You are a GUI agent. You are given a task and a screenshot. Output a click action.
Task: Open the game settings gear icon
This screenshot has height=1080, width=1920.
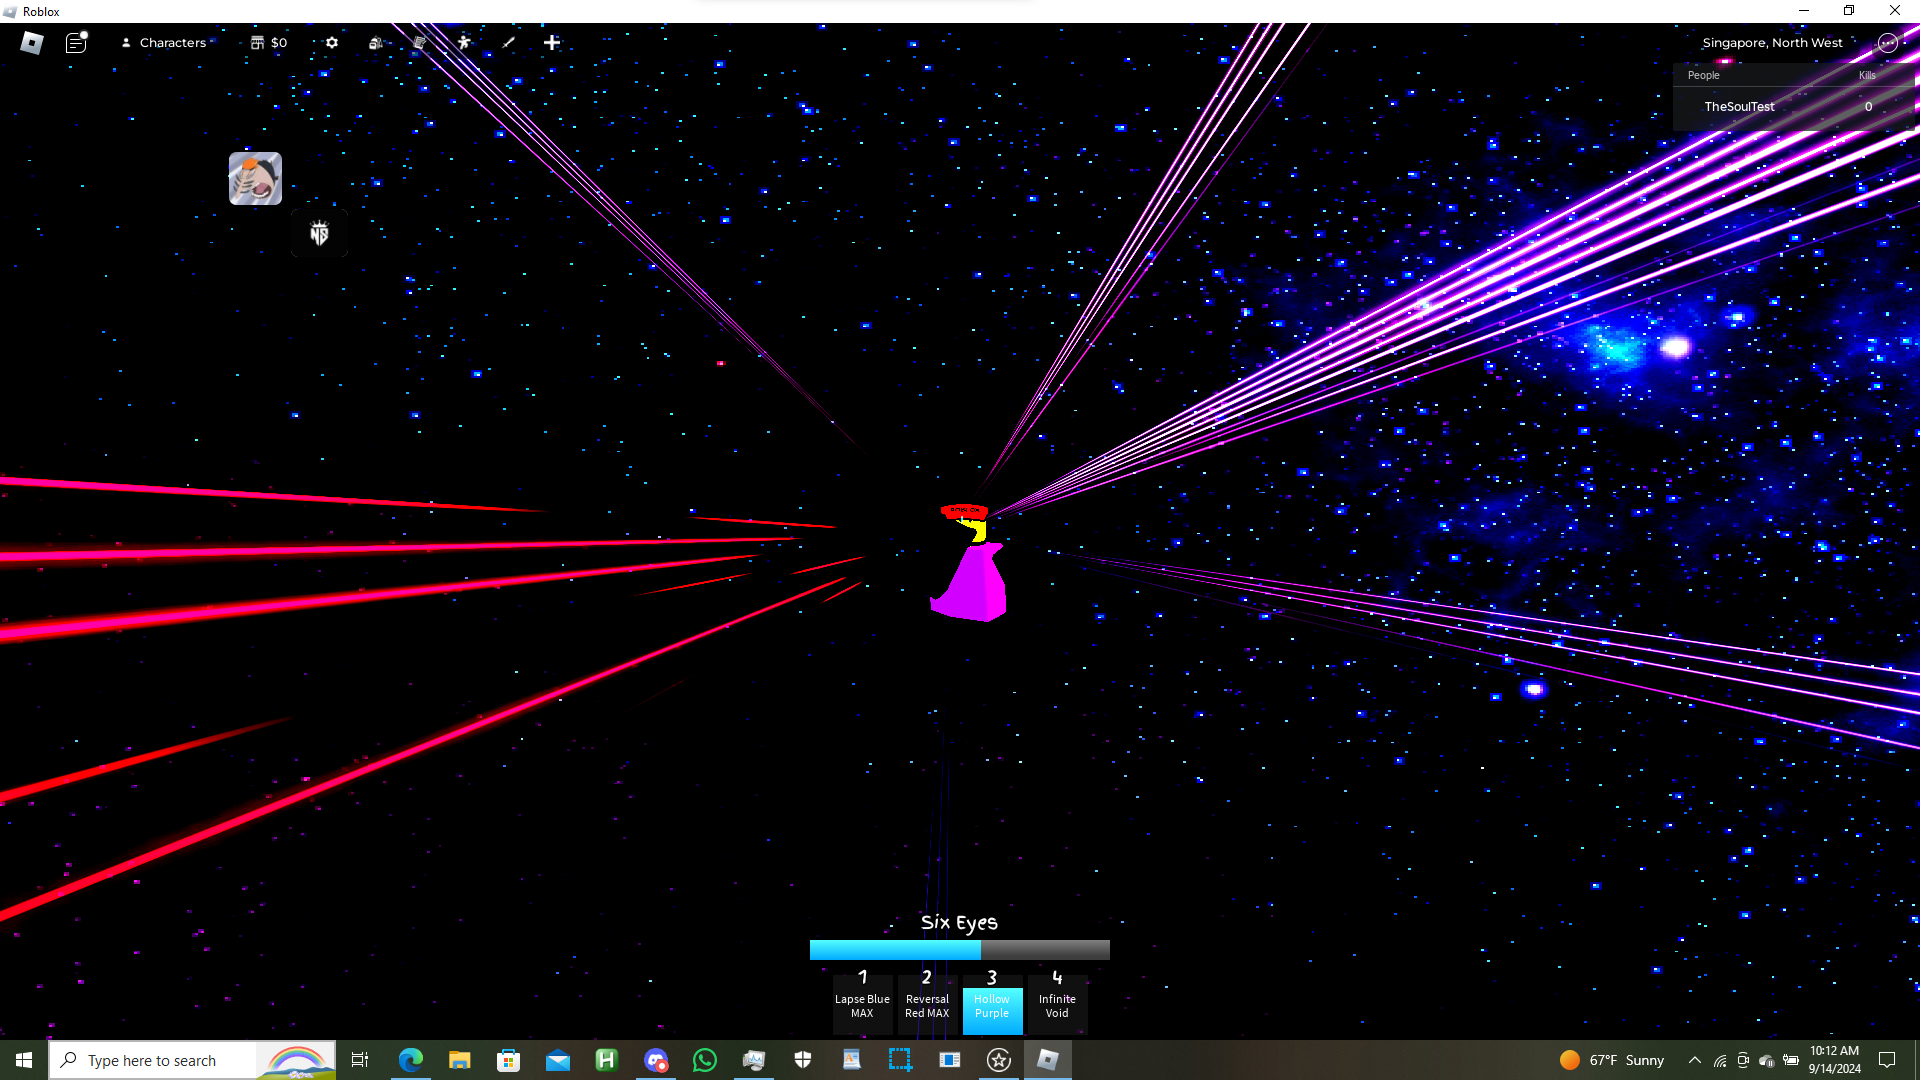[x=332, y=43]
